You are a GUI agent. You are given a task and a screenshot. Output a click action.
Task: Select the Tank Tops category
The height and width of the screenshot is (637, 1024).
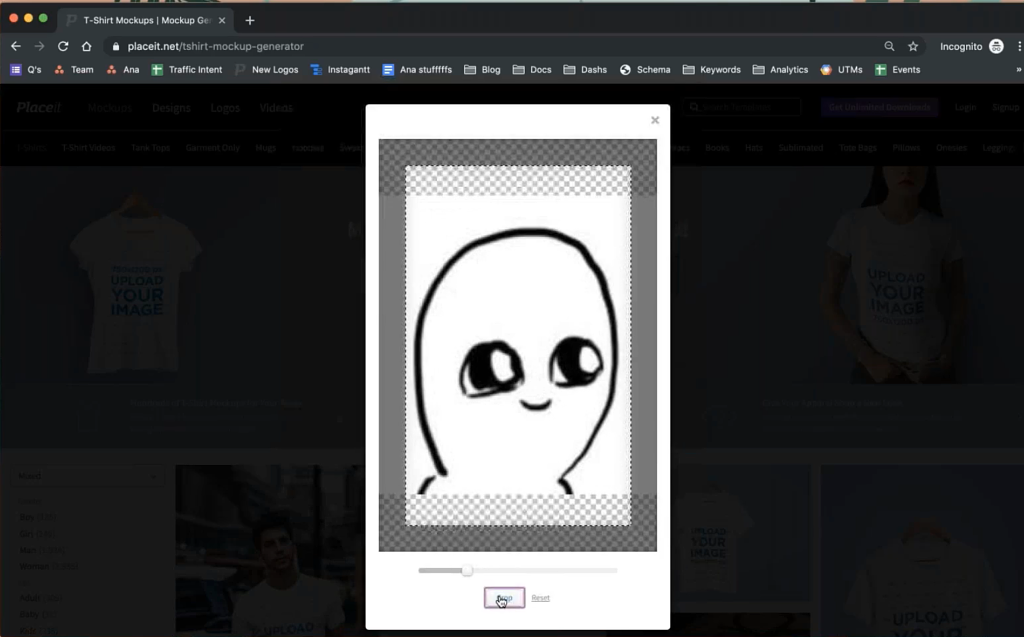tap(151, 147)
